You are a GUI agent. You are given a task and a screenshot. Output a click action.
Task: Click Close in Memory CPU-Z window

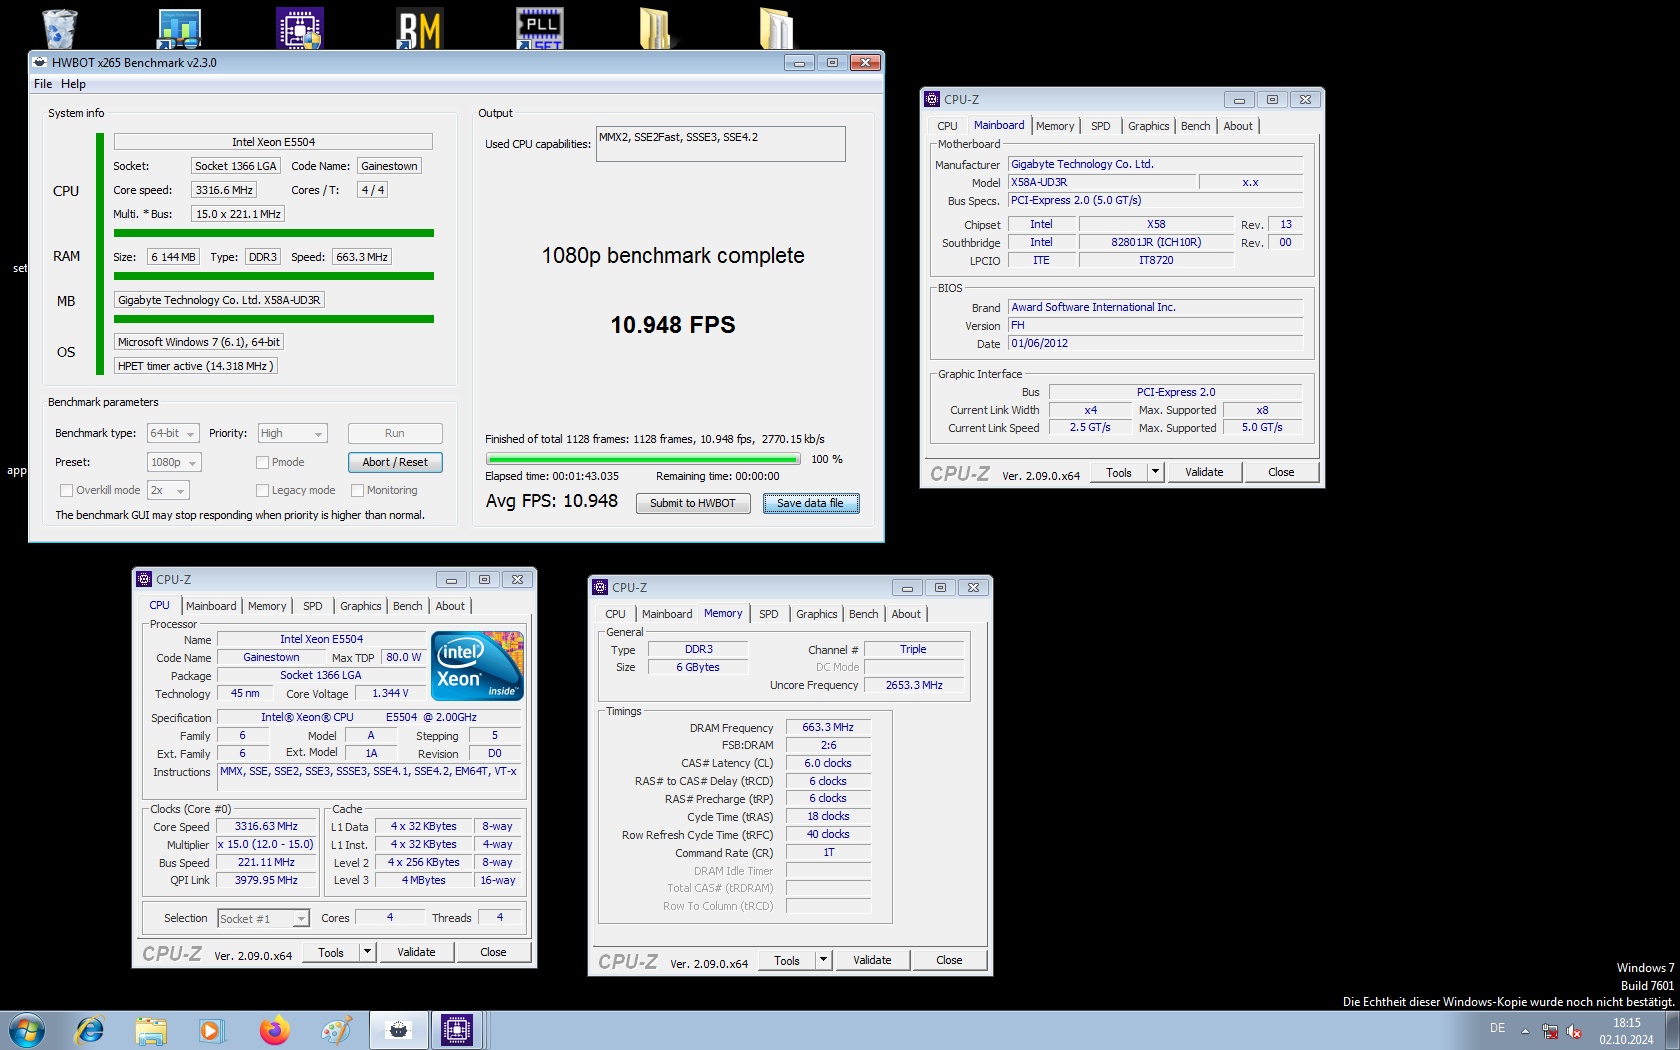(x=949, y=960)
